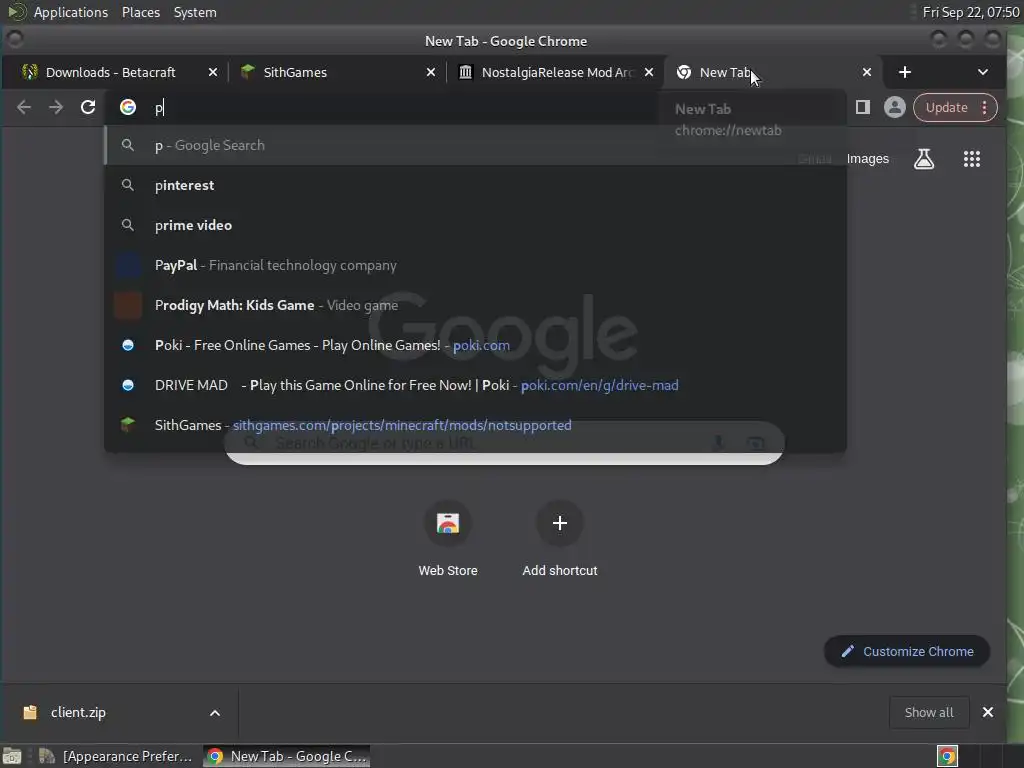This screenshot has width=1024, height=768.
Task: Close the downloads bar
Action: 988,712
